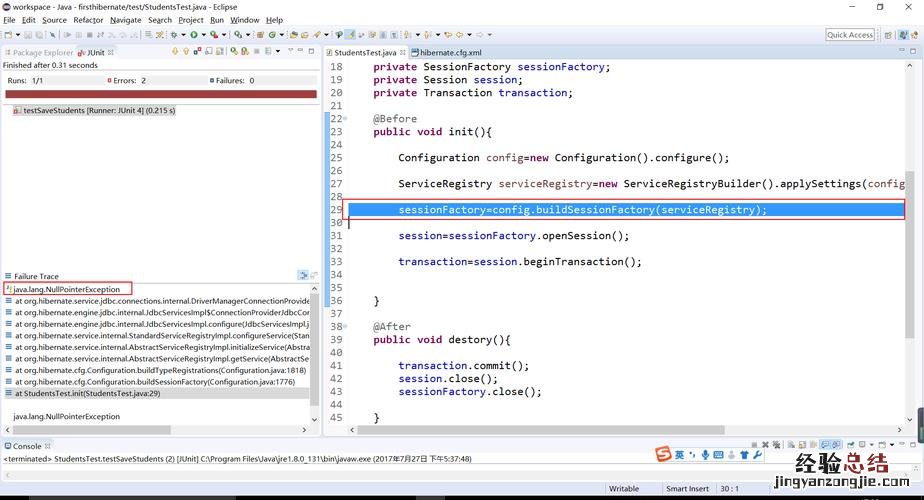Open the Navigate menu
This screenshot has width=924, height=500.
point(125,20)
